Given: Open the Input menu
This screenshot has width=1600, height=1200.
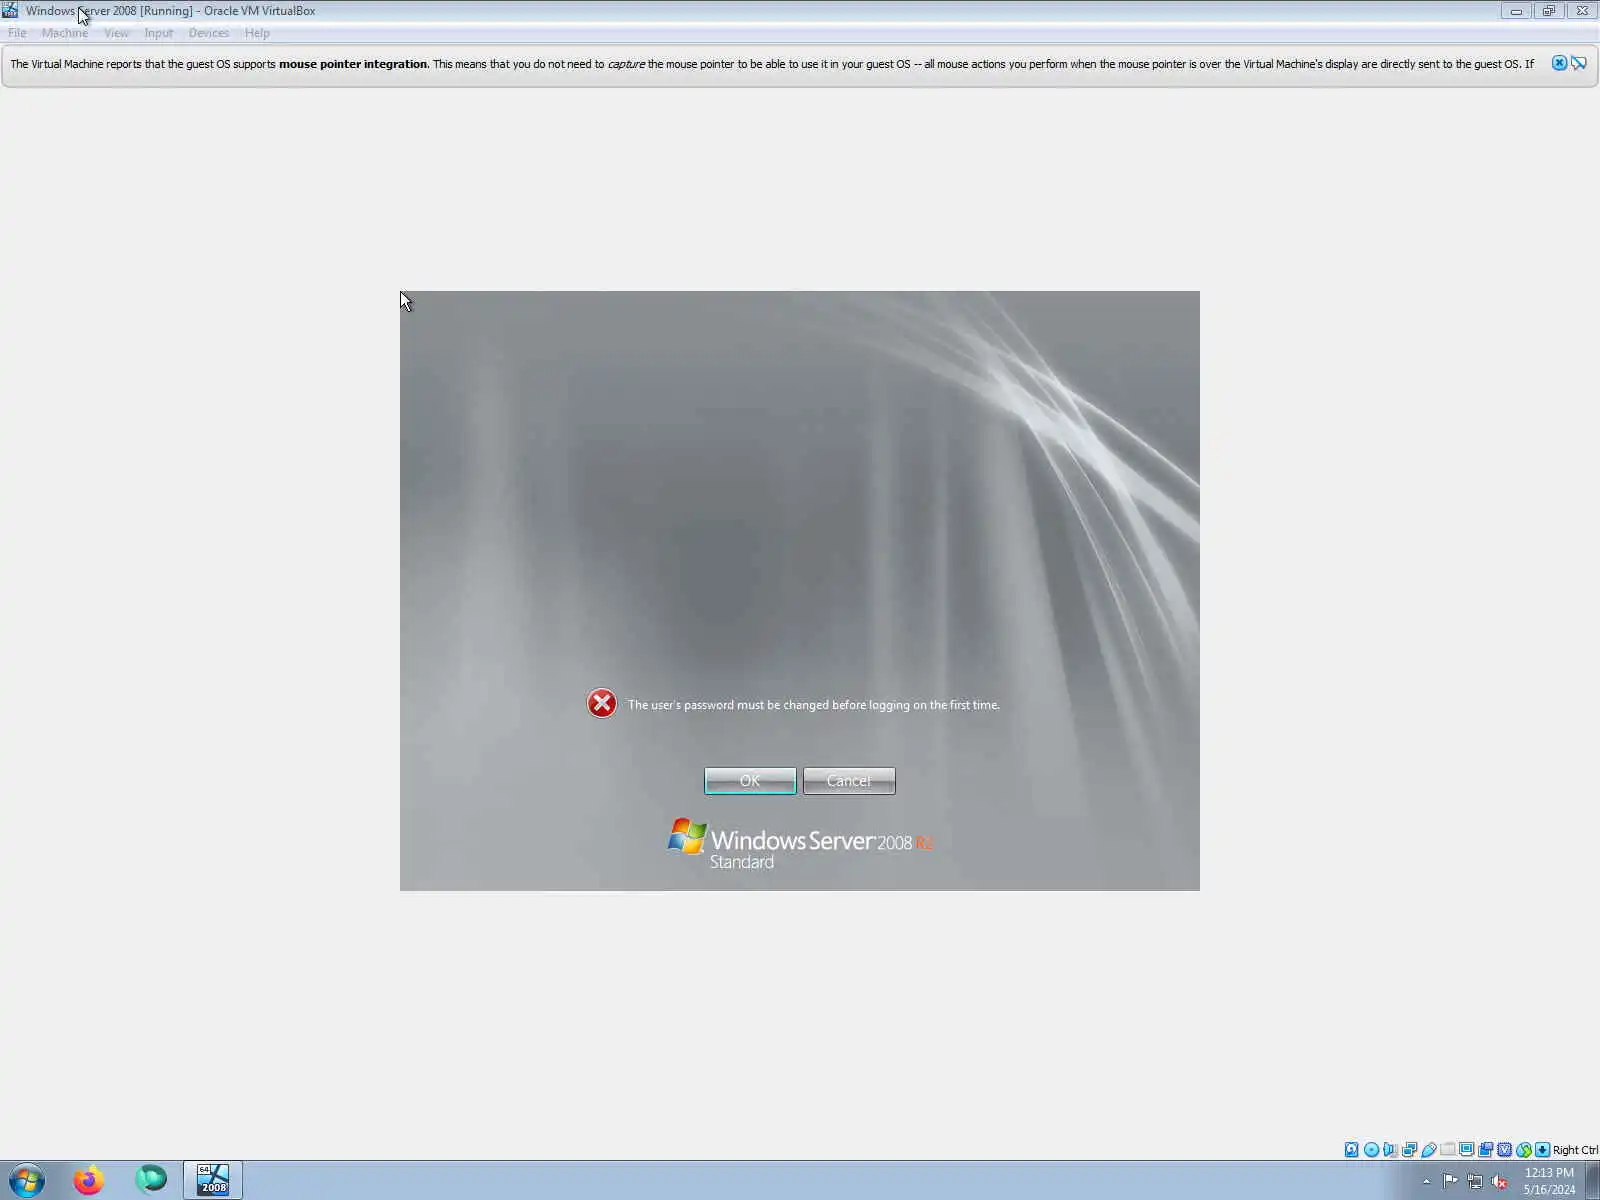Looking at the screenshot, I should (158, 33).
